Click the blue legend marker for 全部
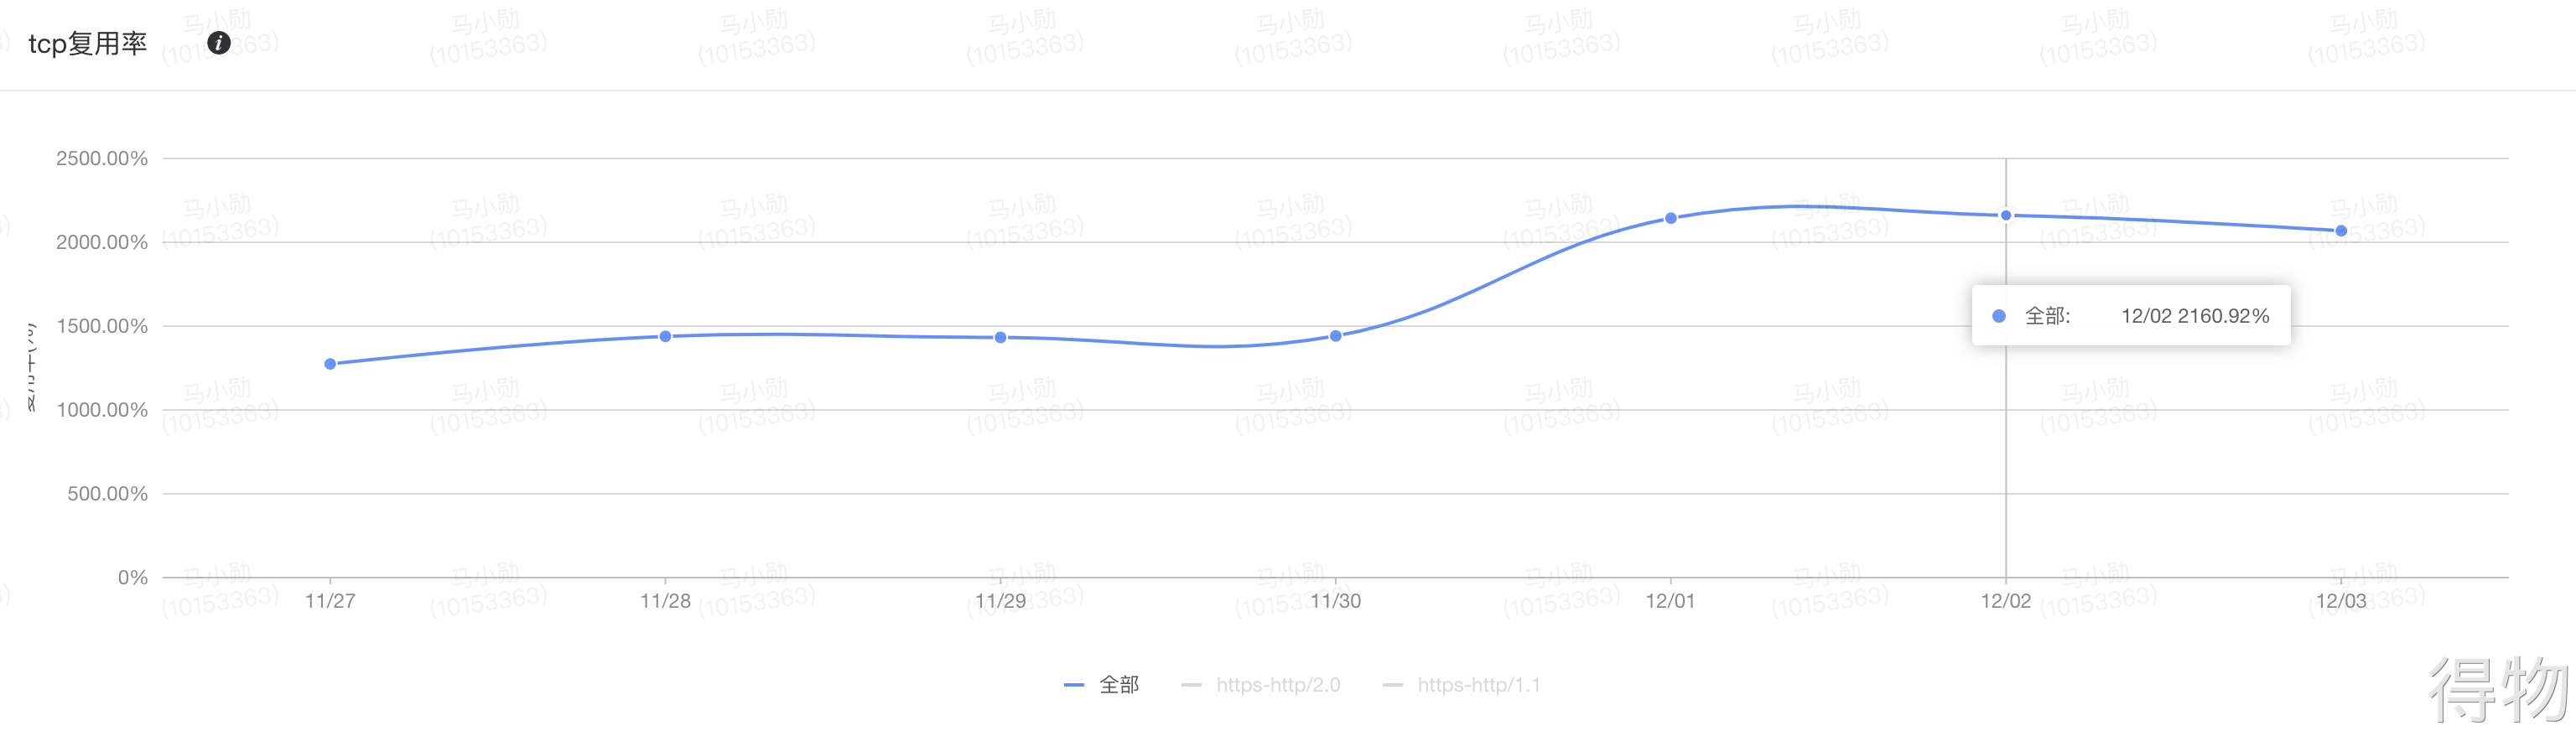 coord(1074,685)
